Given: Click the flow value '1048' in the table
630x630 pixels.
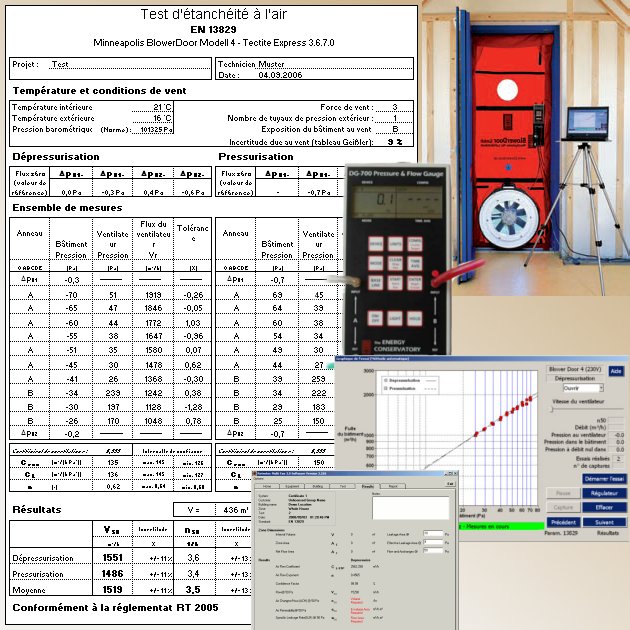Looking at the screenshot, I should (153, 421).
